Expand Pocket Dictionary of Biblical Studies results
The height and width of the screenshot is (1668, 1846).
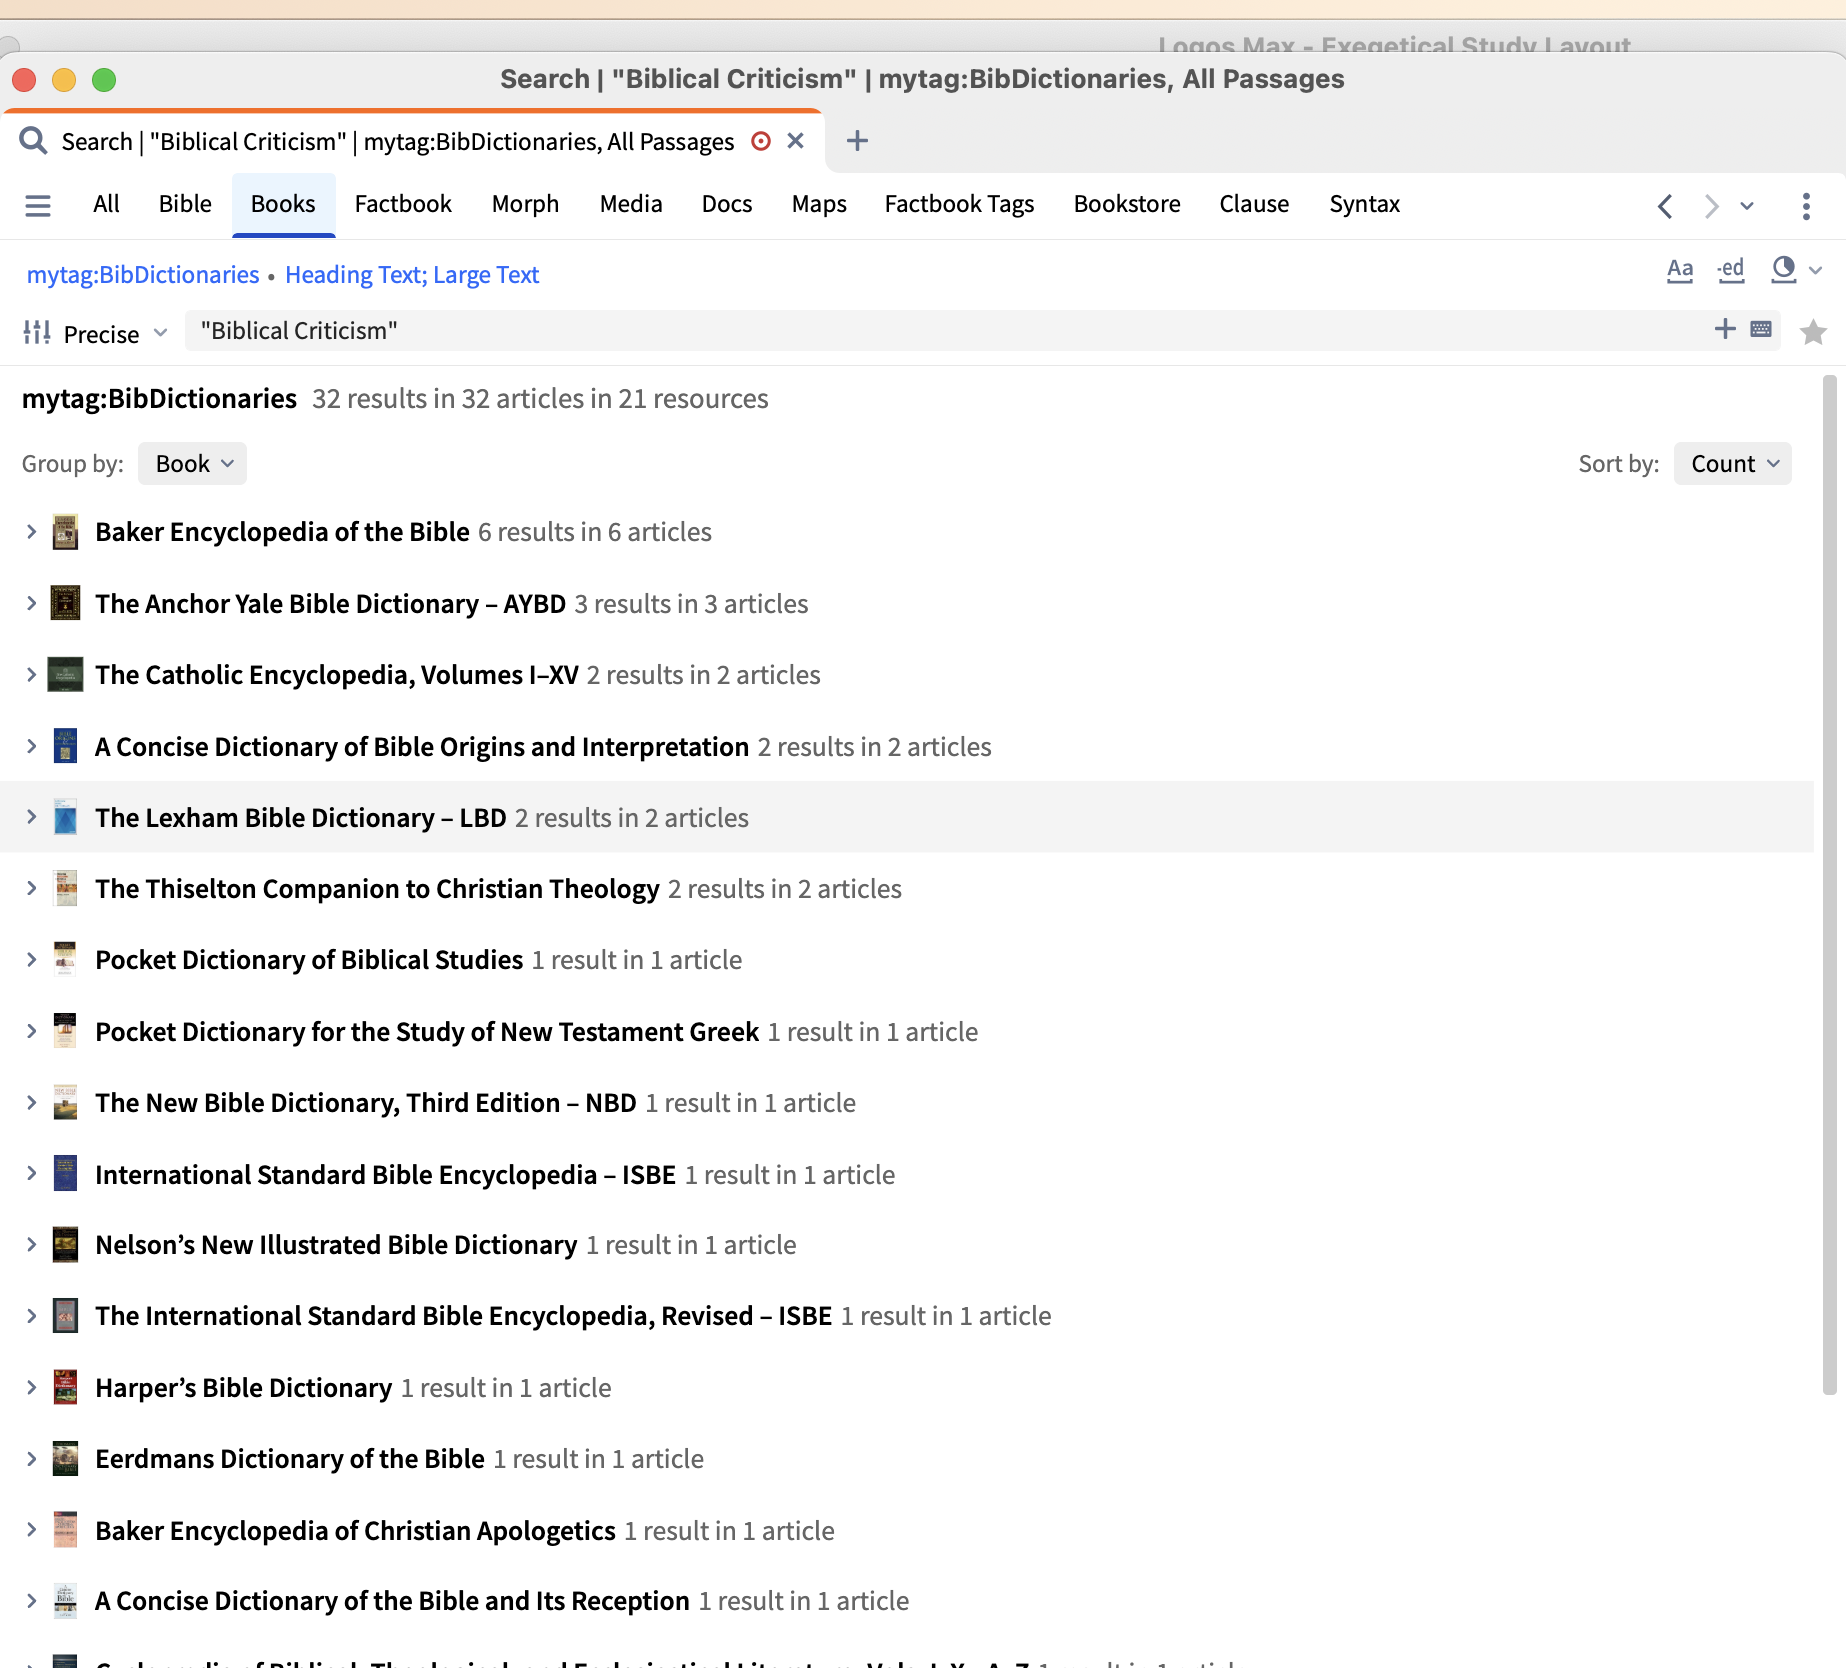pos(32,960)
